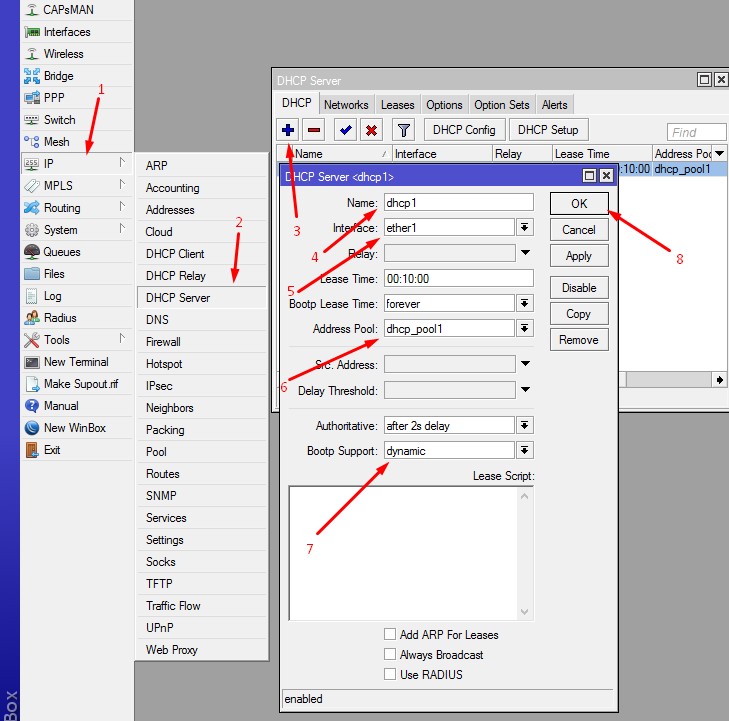Open New Terminal from the sidebar

click(x=76, y=362)
